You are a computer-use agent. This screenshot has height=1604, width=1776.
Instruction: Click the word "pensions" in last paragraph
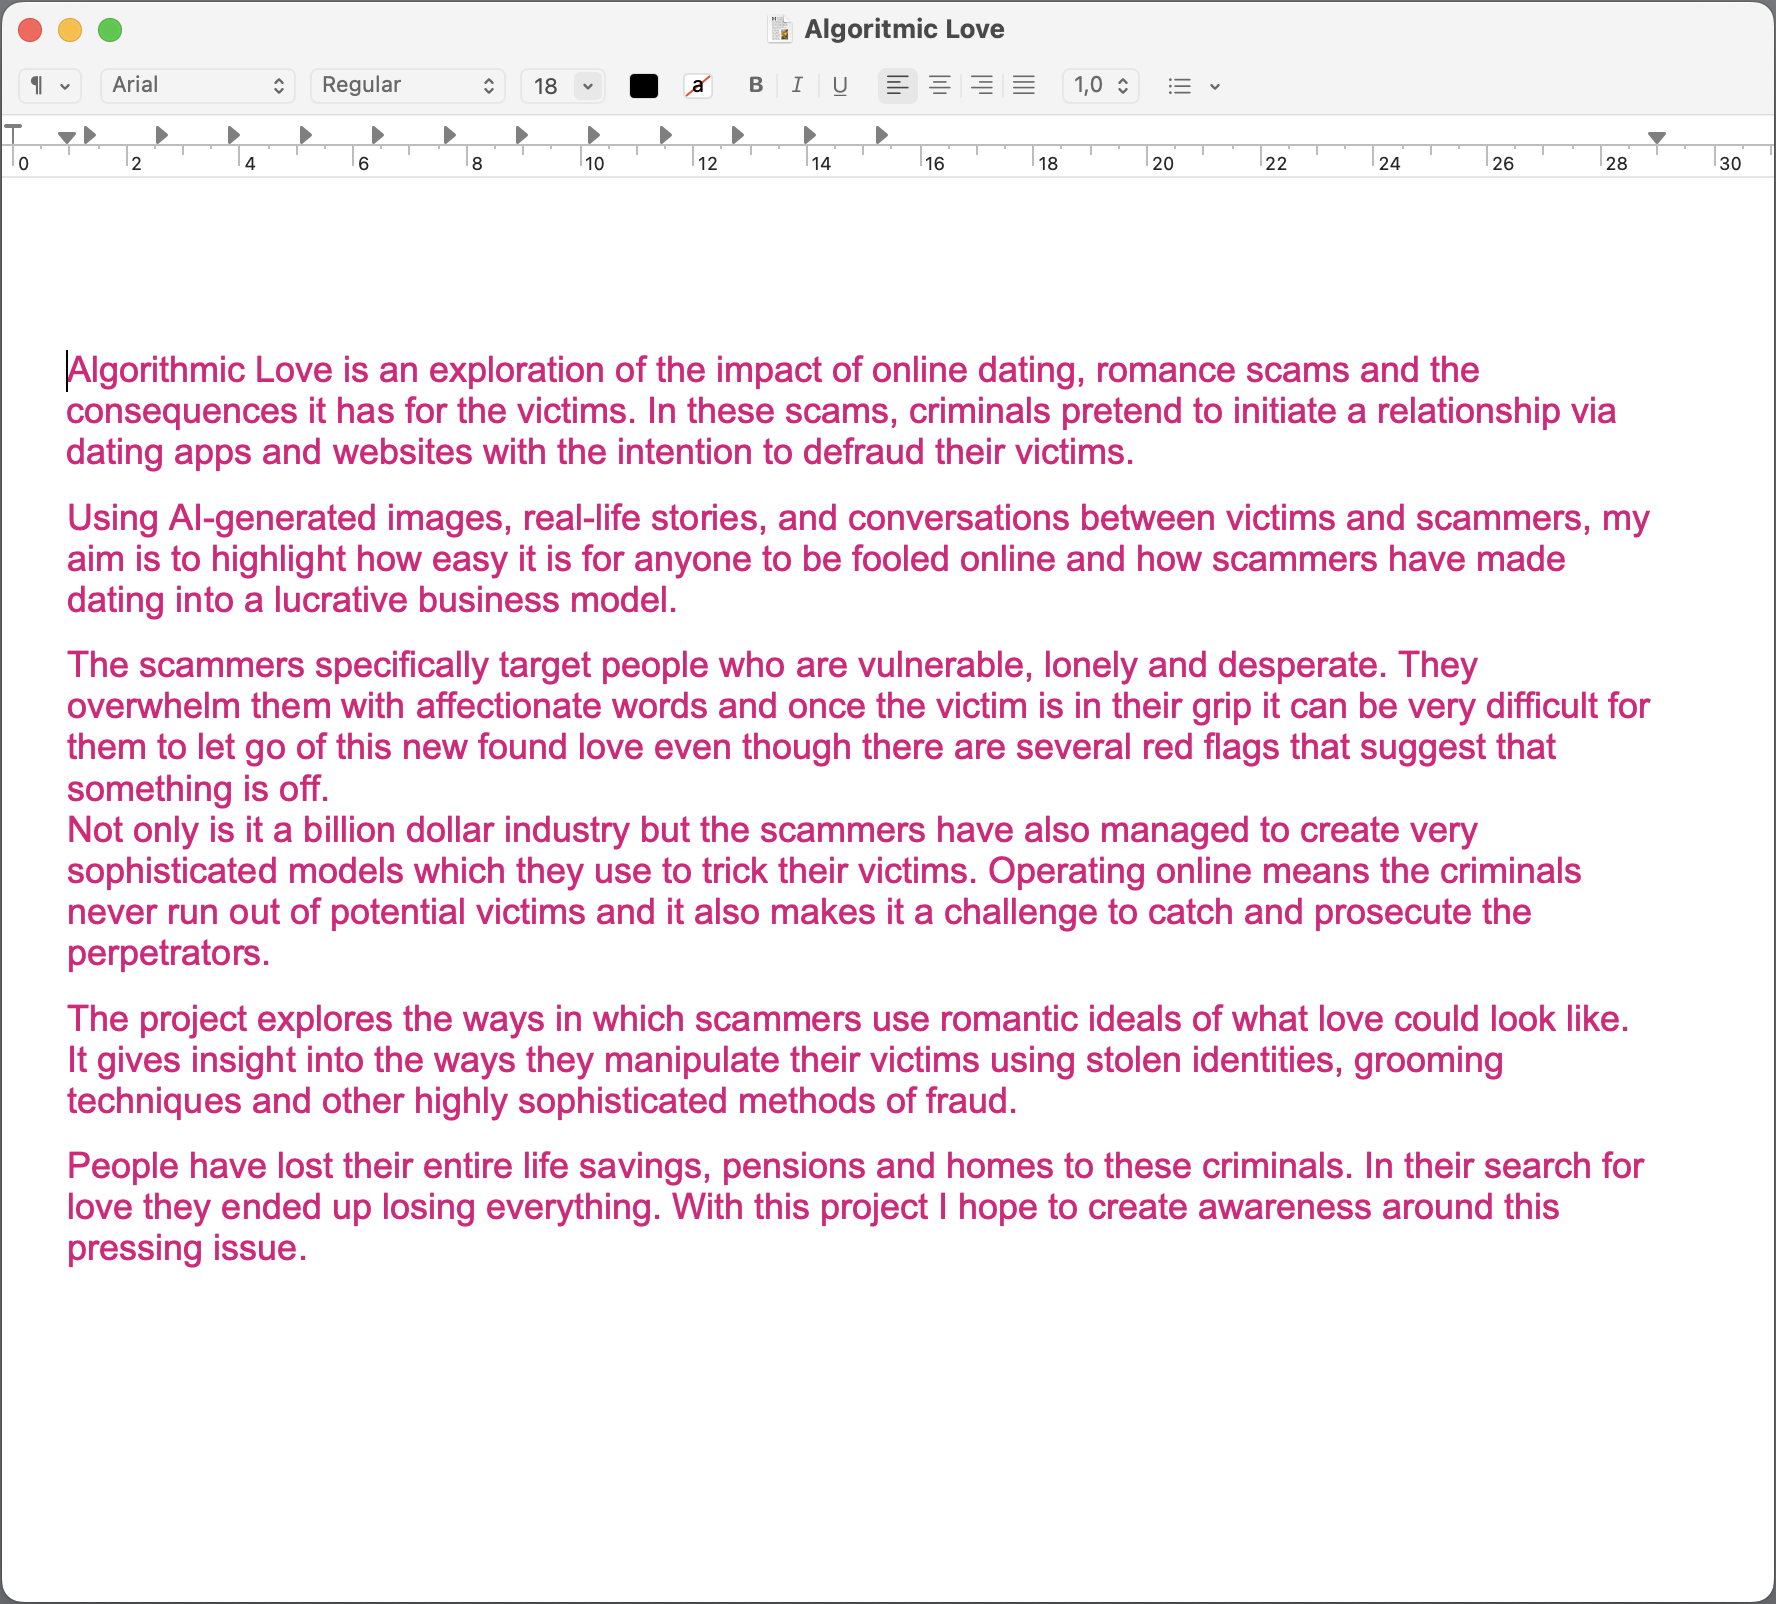click(x=793, y=1167)
